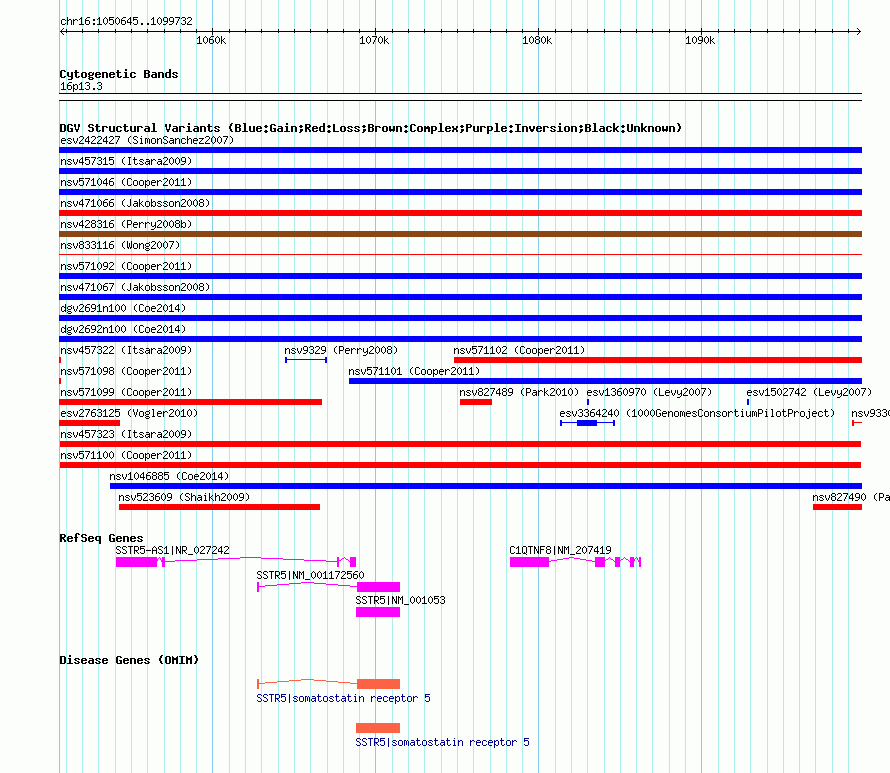The width and height of the screenshot is (890, 773).
Task: Select the nsv471067 (Jakobsson2008) label
Action: click(135, 287)
